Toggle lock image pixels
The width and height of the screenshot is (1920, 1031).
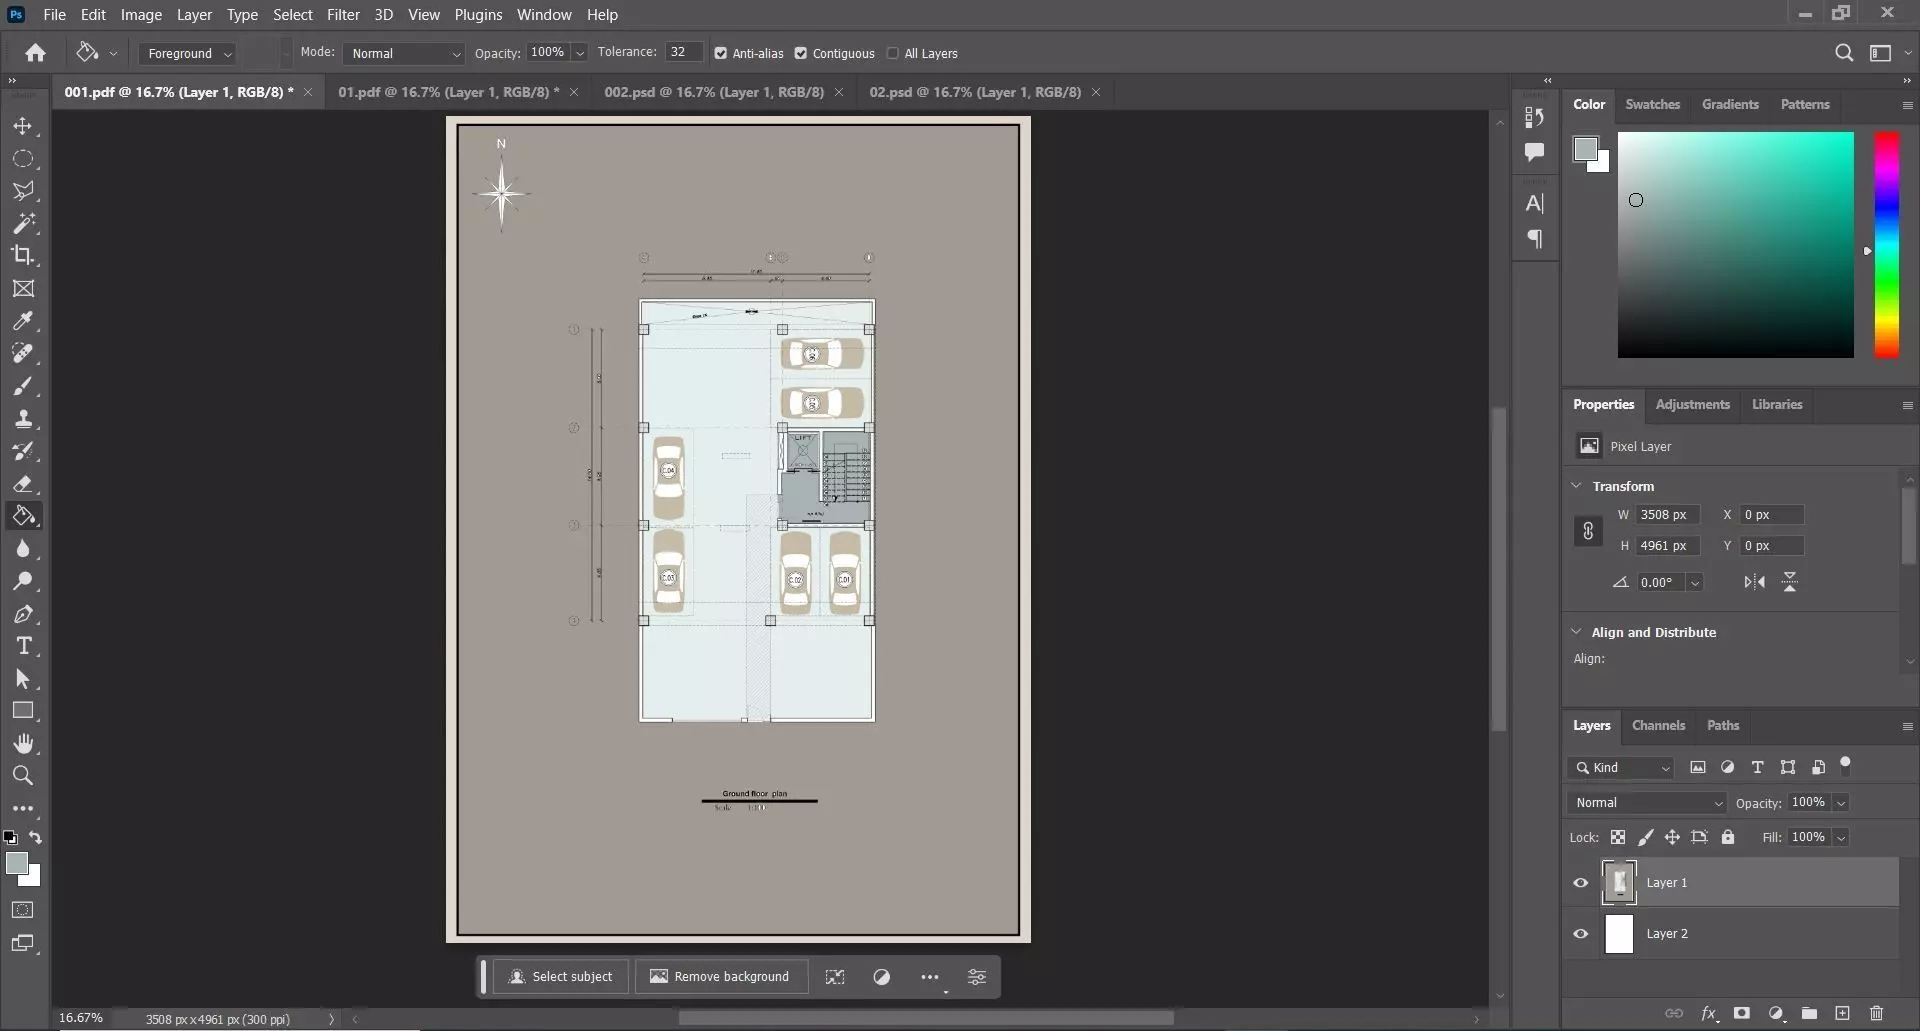[x=1645, y=837]
